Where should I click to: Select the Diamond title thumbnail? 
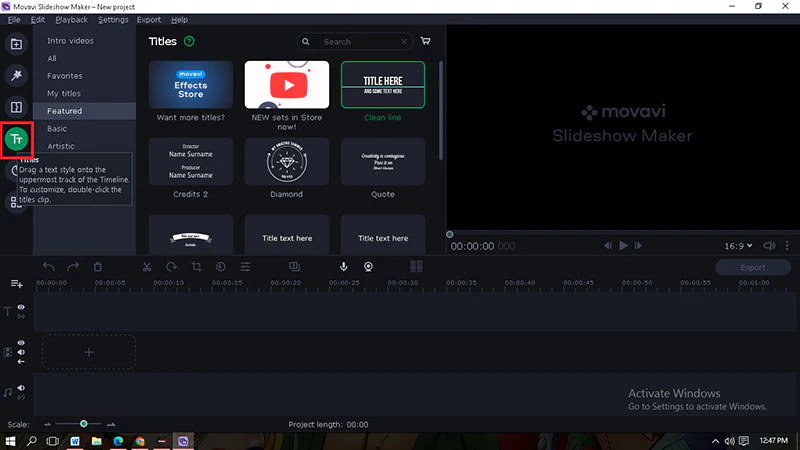click(287, 161)
